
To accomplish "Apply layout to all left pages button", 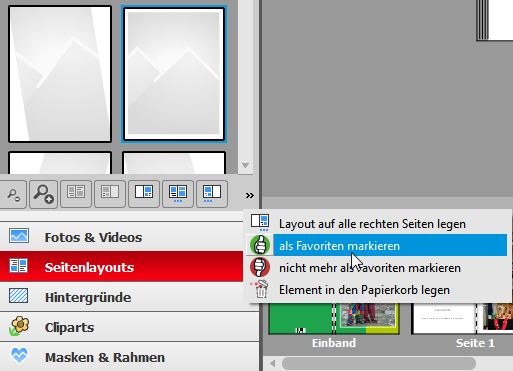I will tap(212, 194).
